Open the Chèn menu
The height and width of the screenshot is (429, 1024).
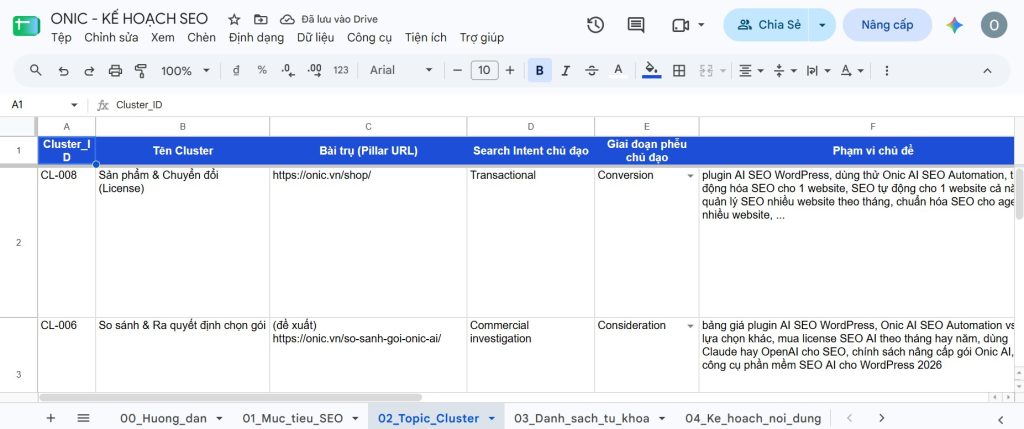pos(201,37)
